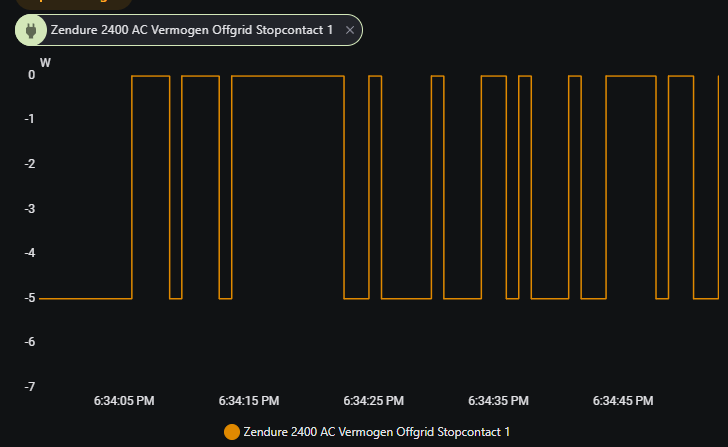Click the long 0 W plateau on the orange line
The height and width of the screenshot is (447, 728).
[x=288, y=76]
